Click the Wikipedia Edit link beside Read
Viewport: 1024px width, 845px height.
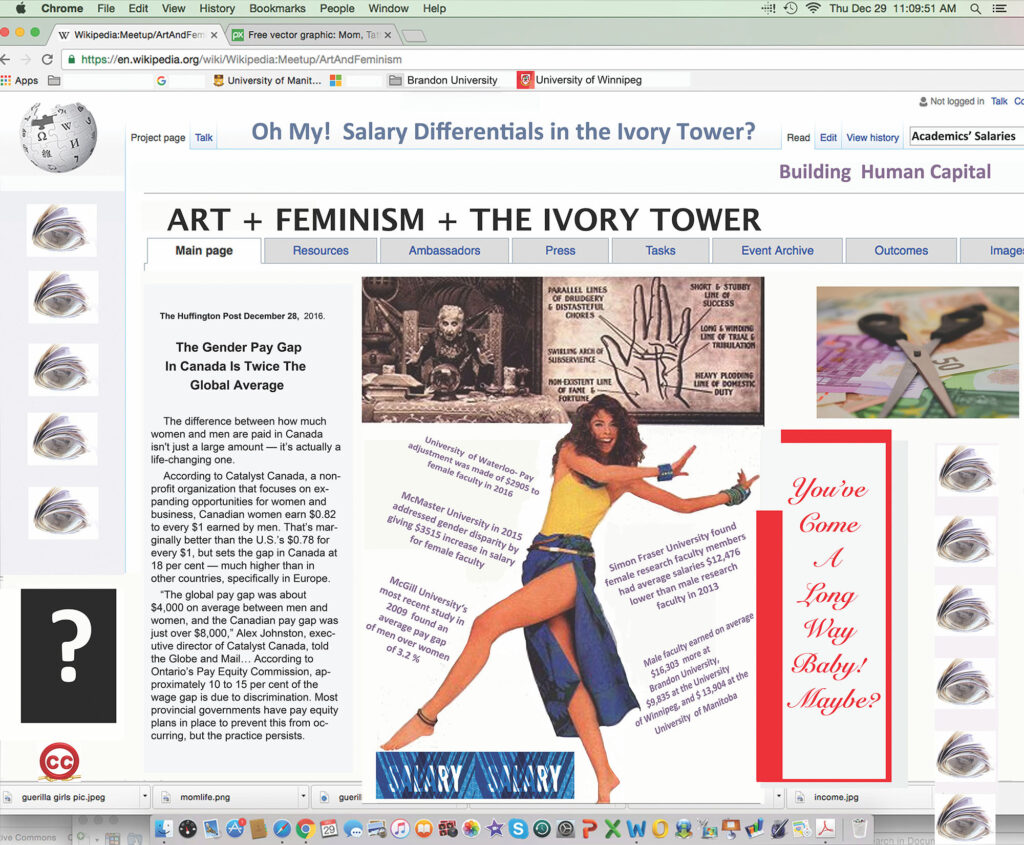[x=828, y=138]
